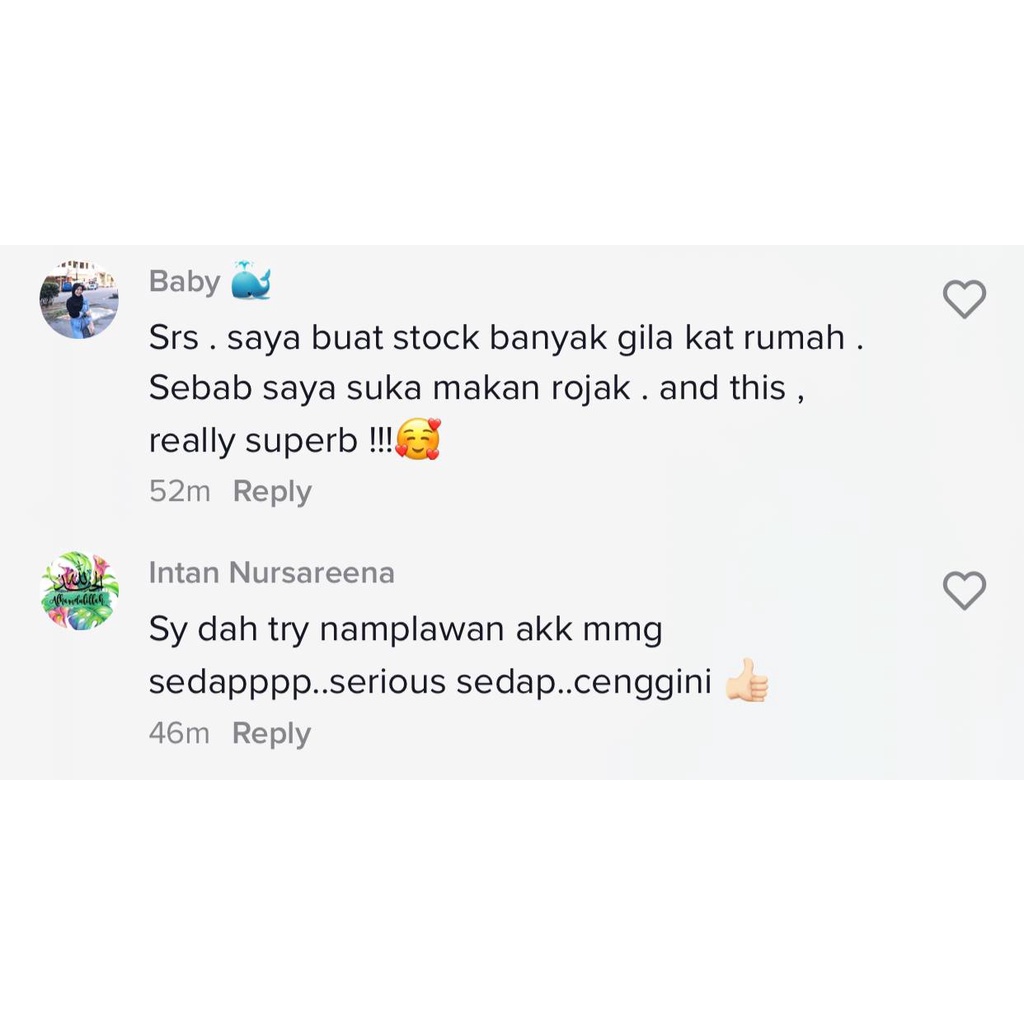Screen dimensions: 1024x1024
Task: Click the thumbs up emoji
Action: 747,680
